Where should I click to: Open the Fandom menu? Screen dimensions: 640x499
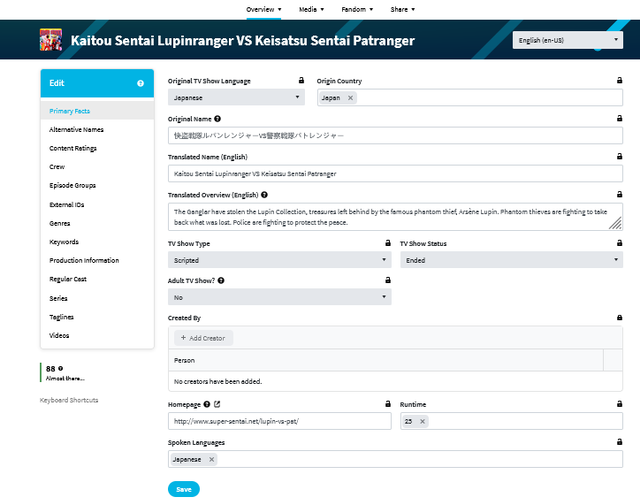pos(357,9)
